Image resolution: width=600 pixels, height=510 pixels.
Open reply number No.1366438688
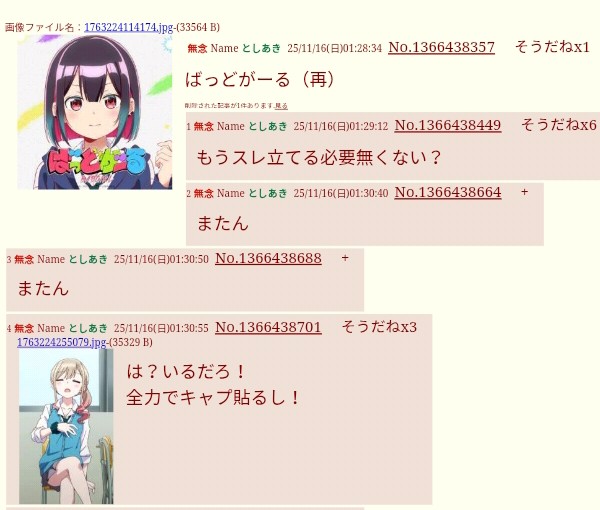(x=268, y=259)
